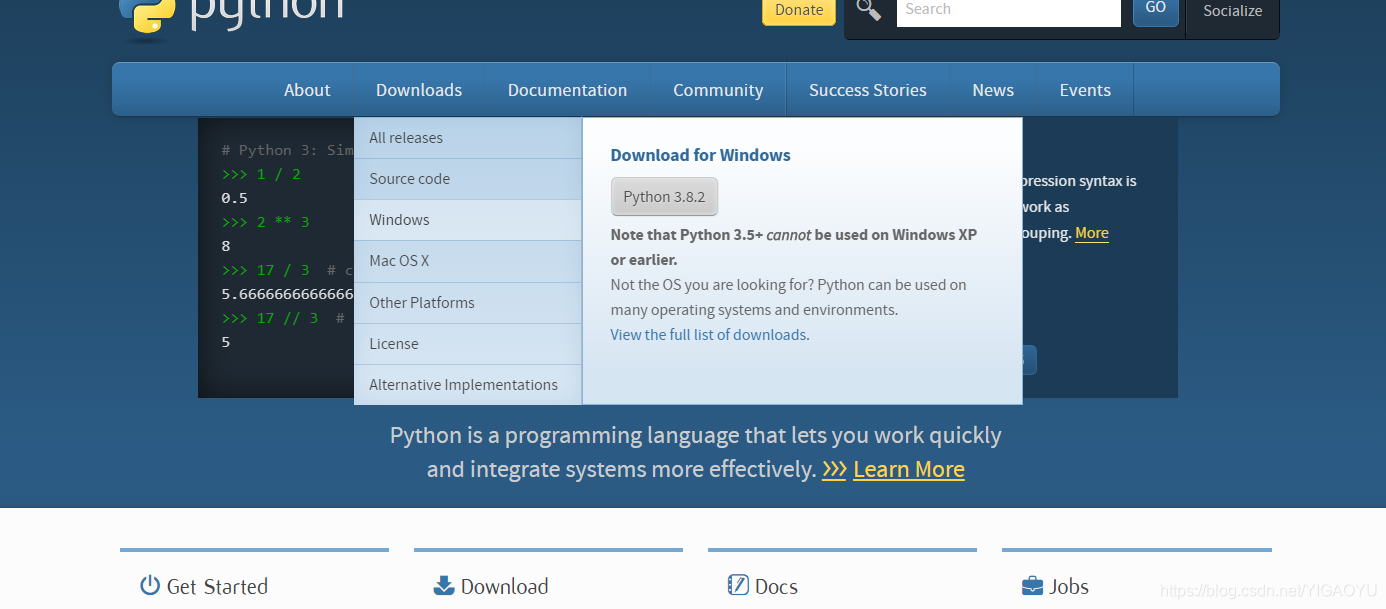Click the Get Started heading
This screenshot has width=1386, height=609.
[x=217, y=587]
